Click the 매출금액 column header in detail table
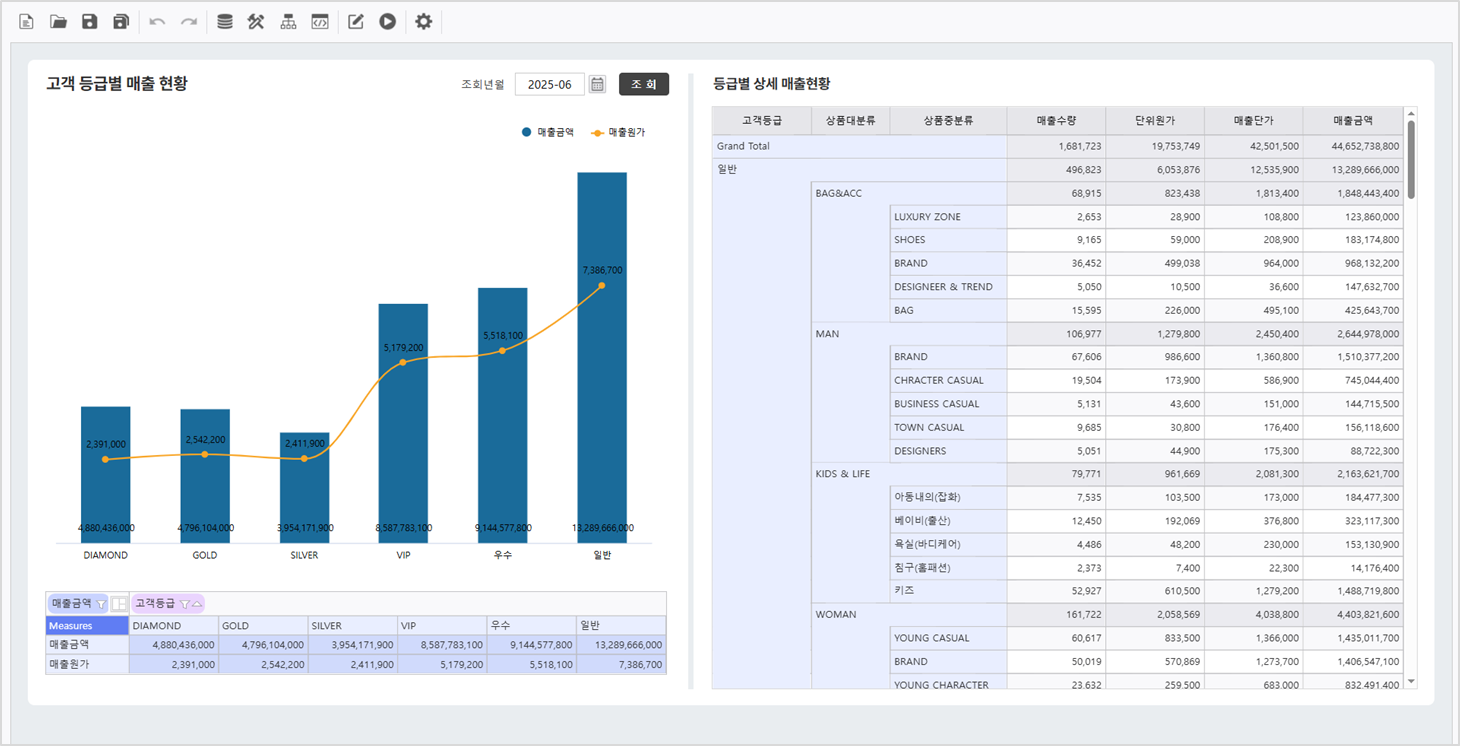This screenshot has width=1460, height=746. pyautogui.click(x=1353, y=121)
